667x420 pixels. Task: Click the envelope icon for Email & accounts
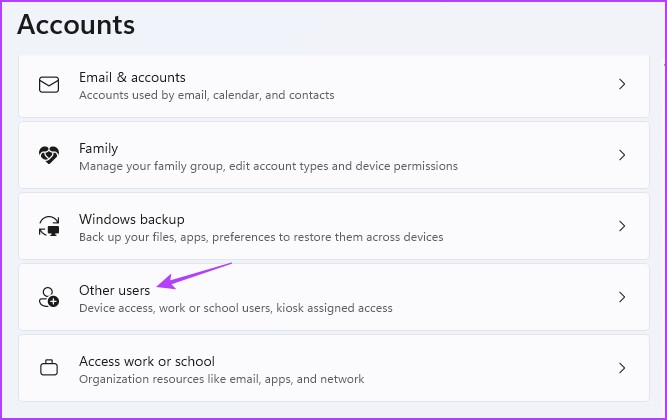49,85
